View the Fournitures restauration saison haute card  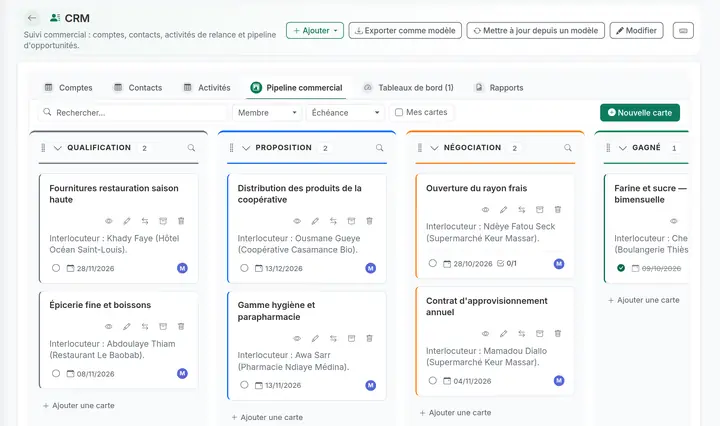[x=109, y=221]
